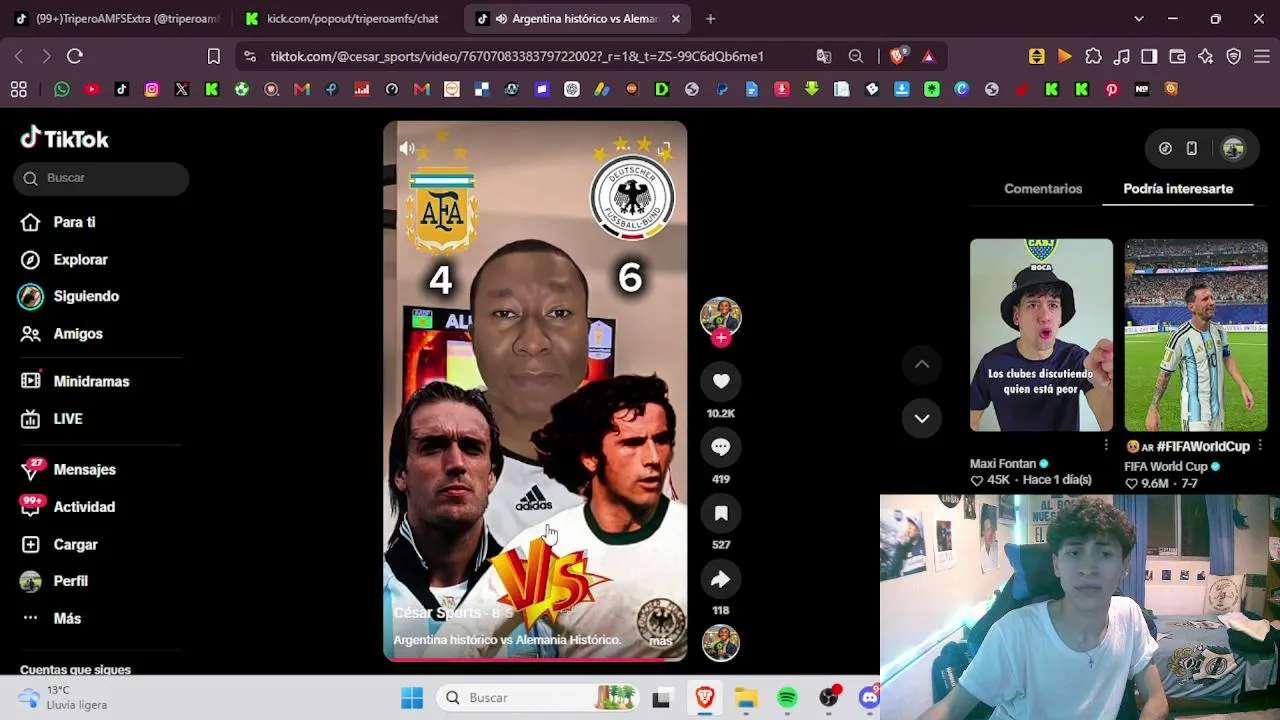Open the Instagram bookmark in bookmarks bar
Viewport: 1280px width, 720px height.
tap(152, 89)
